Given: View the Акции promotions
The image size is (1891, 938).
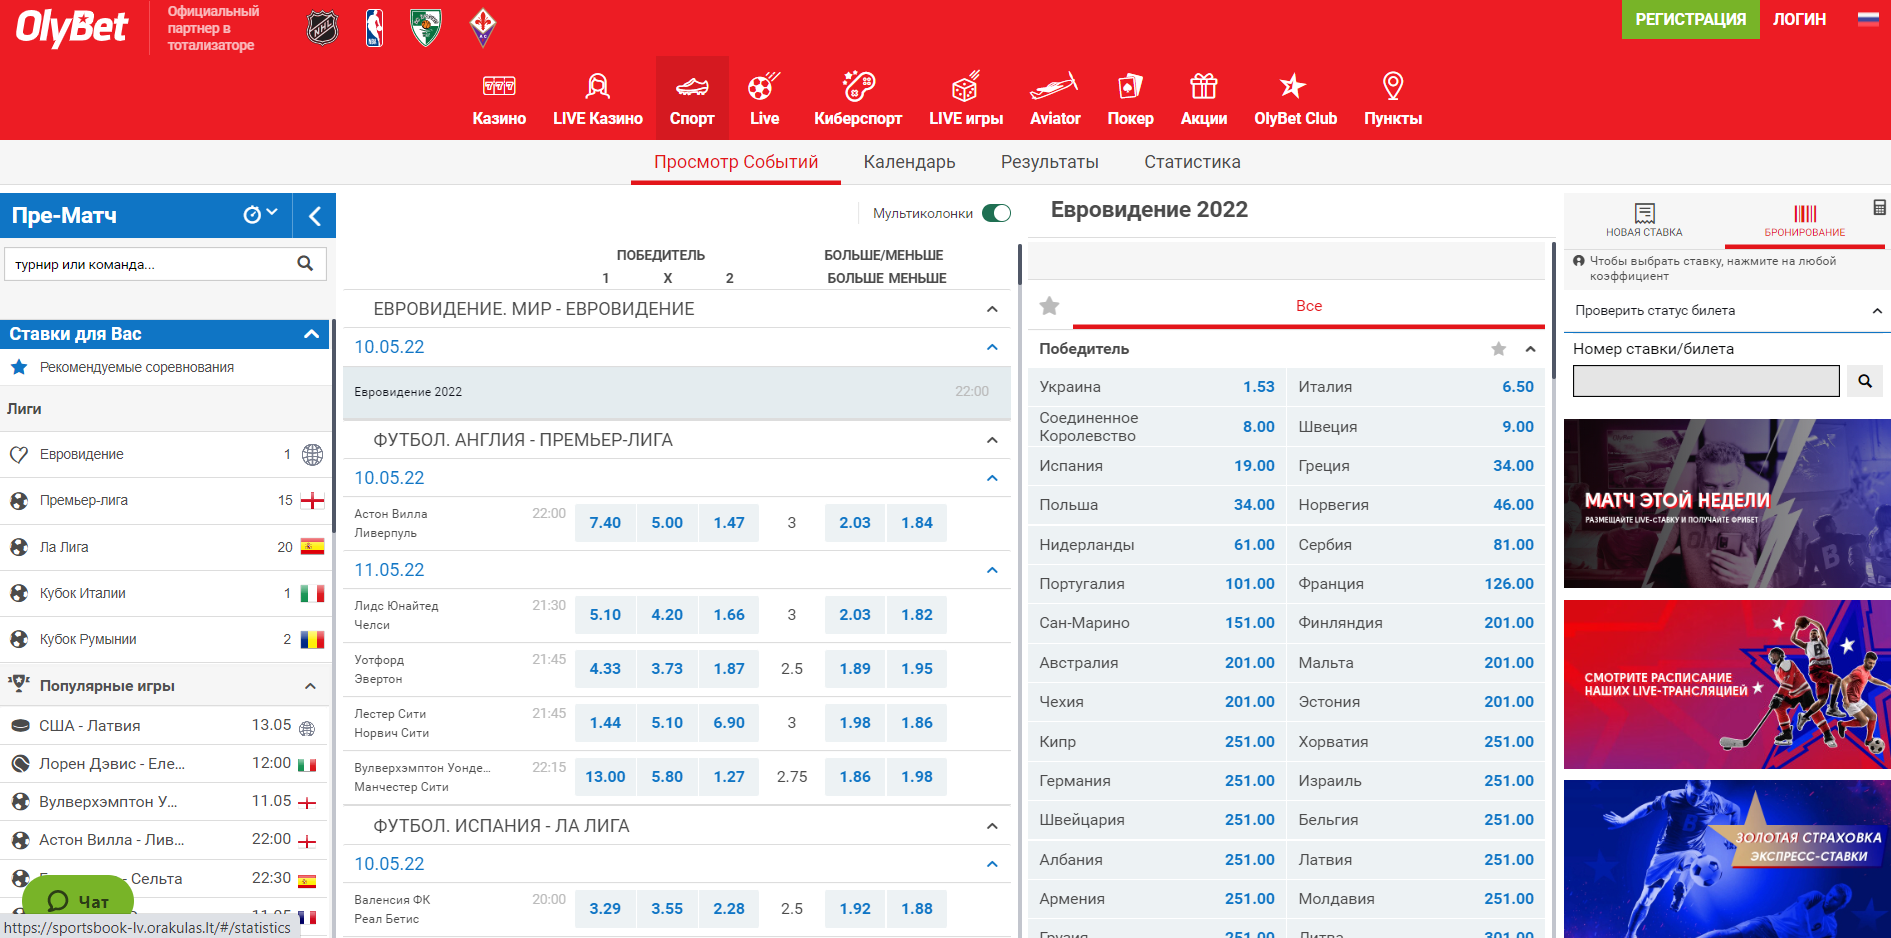Looking at the screenshot, I should [1204, 100].
